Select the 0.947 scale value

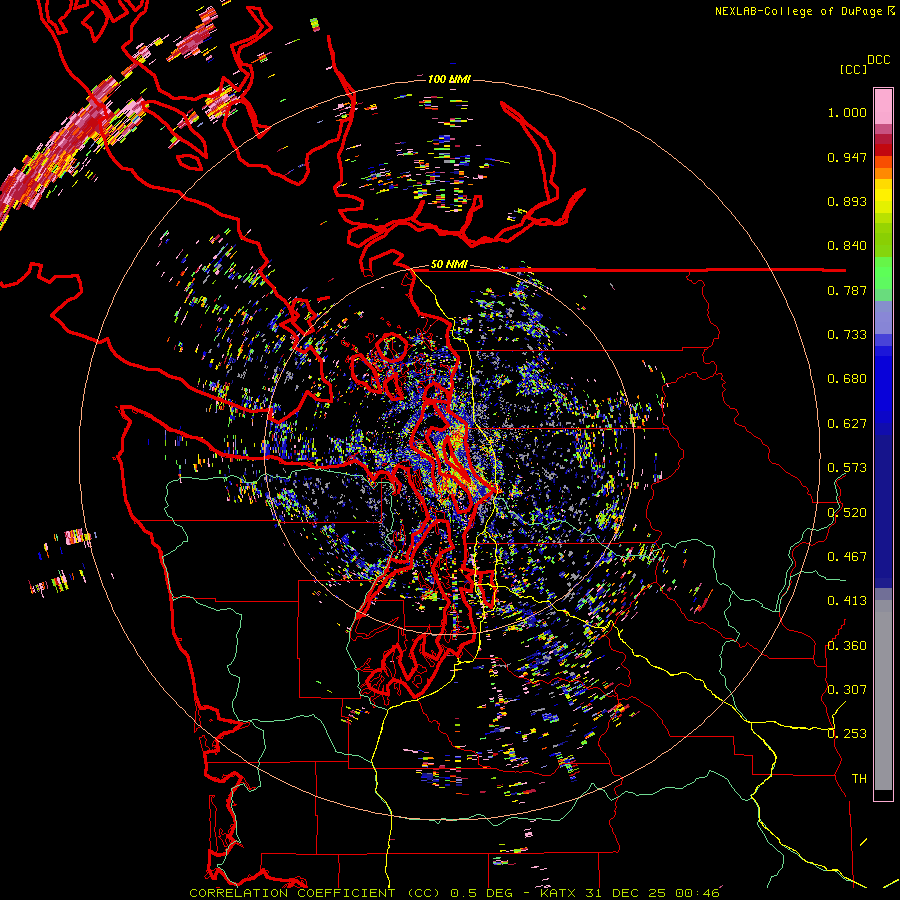click(847, 157)
